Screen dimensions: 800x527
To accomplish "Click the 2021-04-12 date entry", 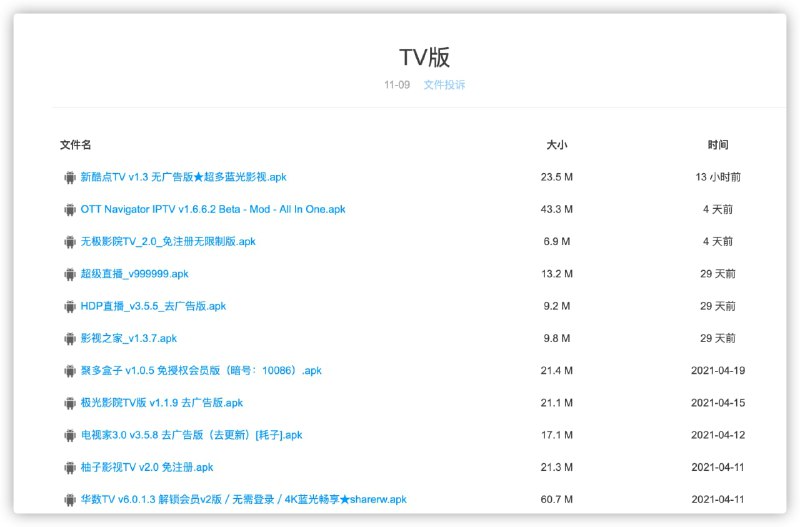I will click(x=718, y=435).
